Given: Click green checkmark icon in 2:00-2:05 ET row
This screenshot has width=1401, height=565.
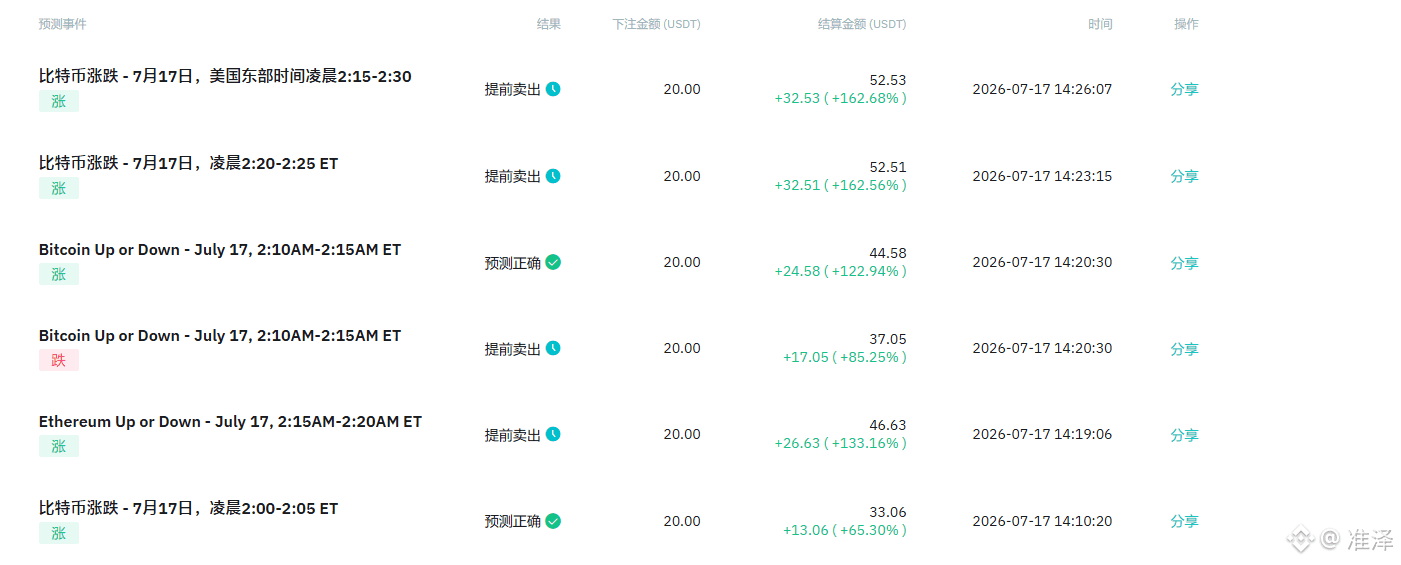Looking at the screenshot, I should pos(553,521).
